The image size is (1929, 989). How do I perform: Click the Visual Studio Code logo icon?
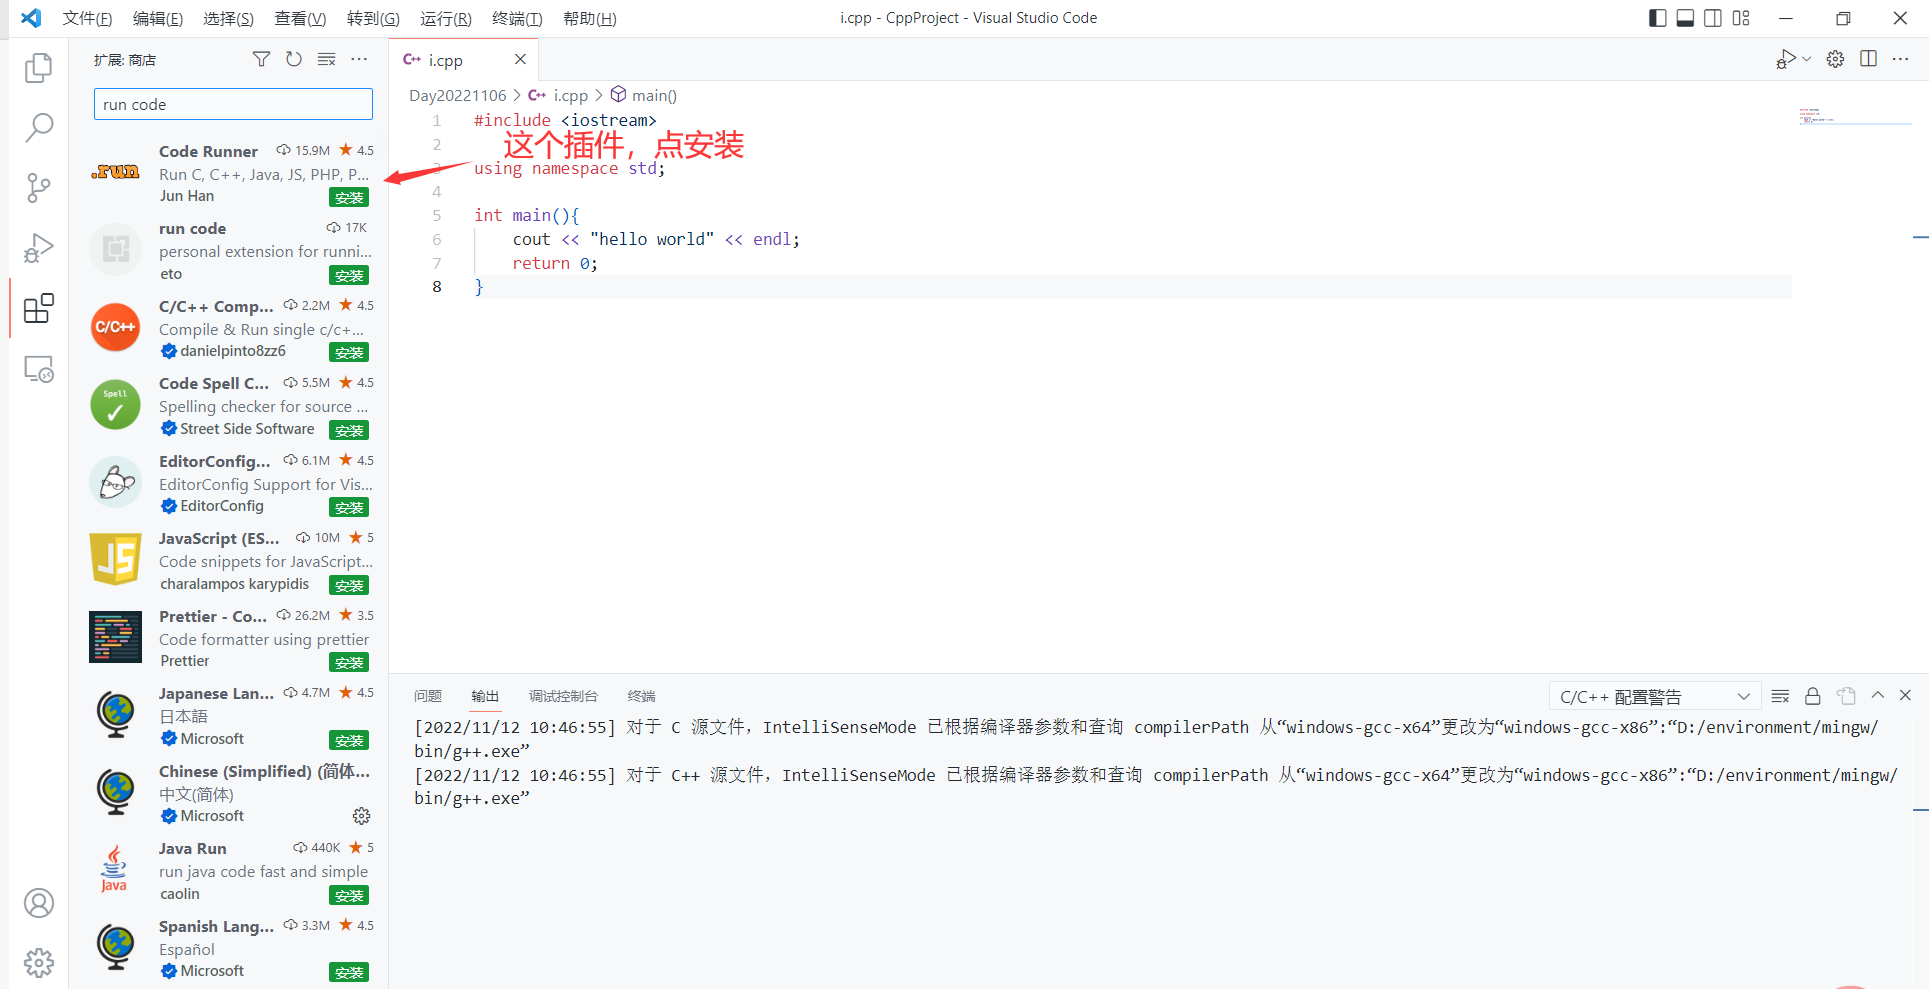click(x=31, y=18)
